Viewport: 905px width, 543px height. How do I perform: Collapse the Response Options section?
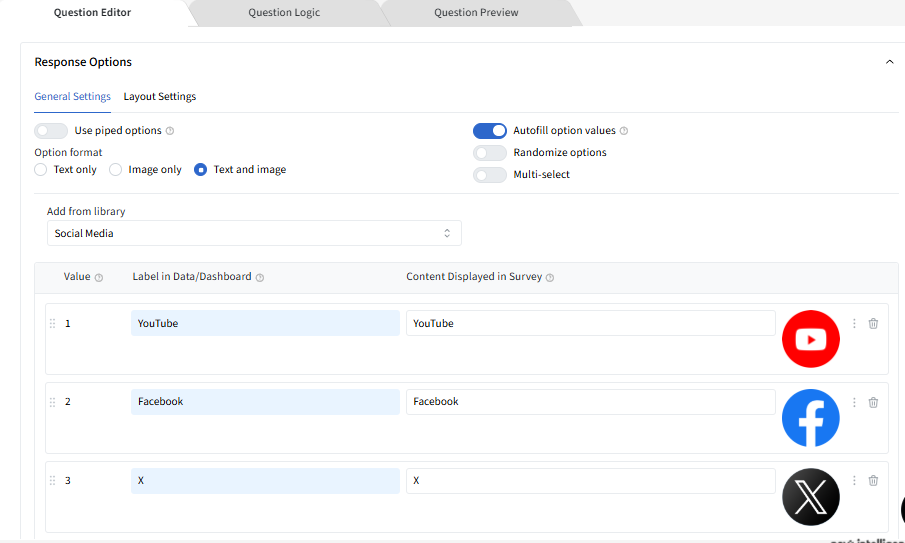point(889,62)
